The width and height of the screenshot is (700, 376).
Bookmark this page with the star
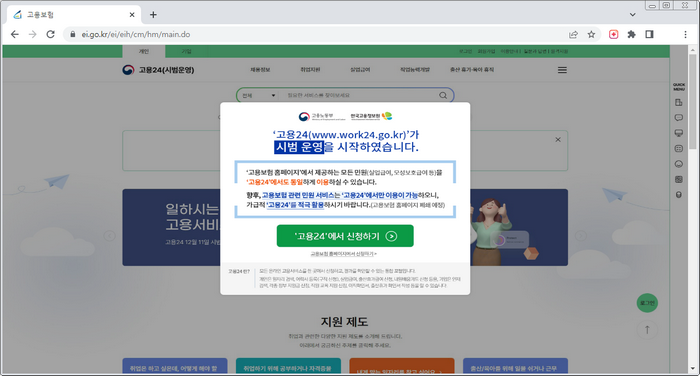pyautogui.click(x=591, y=34)
